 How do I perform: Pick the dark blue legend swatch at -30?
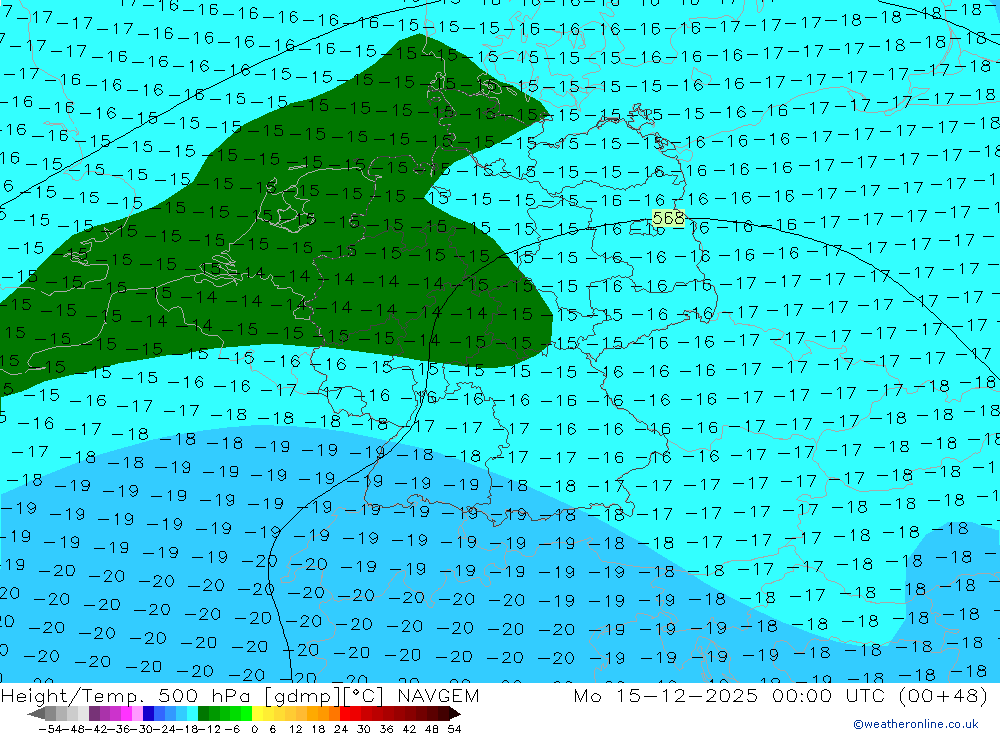tap(148, 714)
